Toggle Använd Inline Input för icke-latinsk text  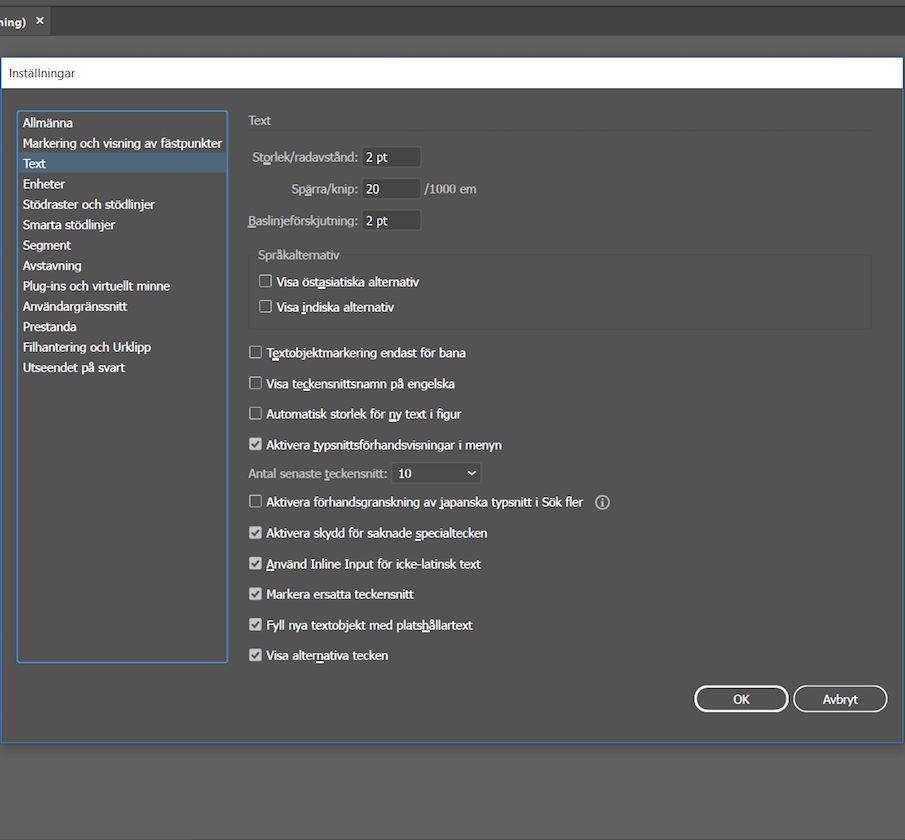coord(255,563)
